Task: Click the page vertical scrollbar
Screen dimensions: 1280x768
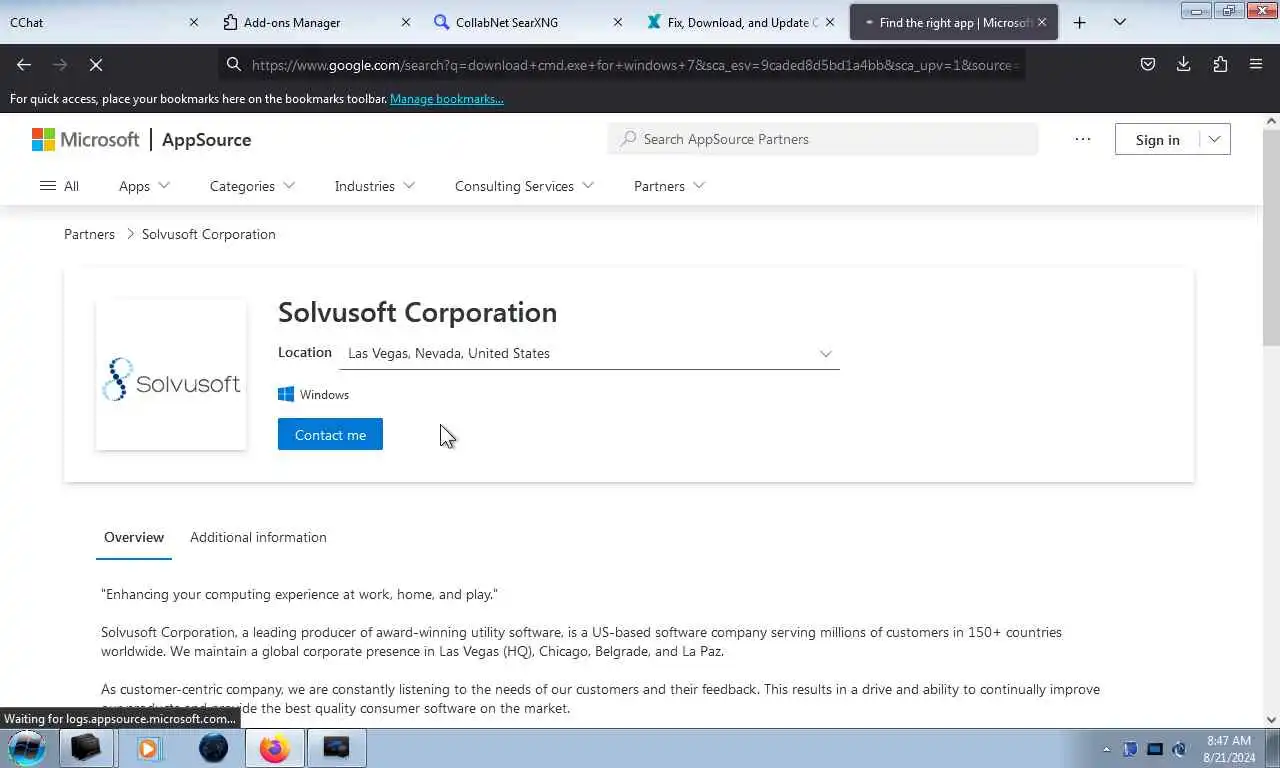Action: tap(1271, 237)
